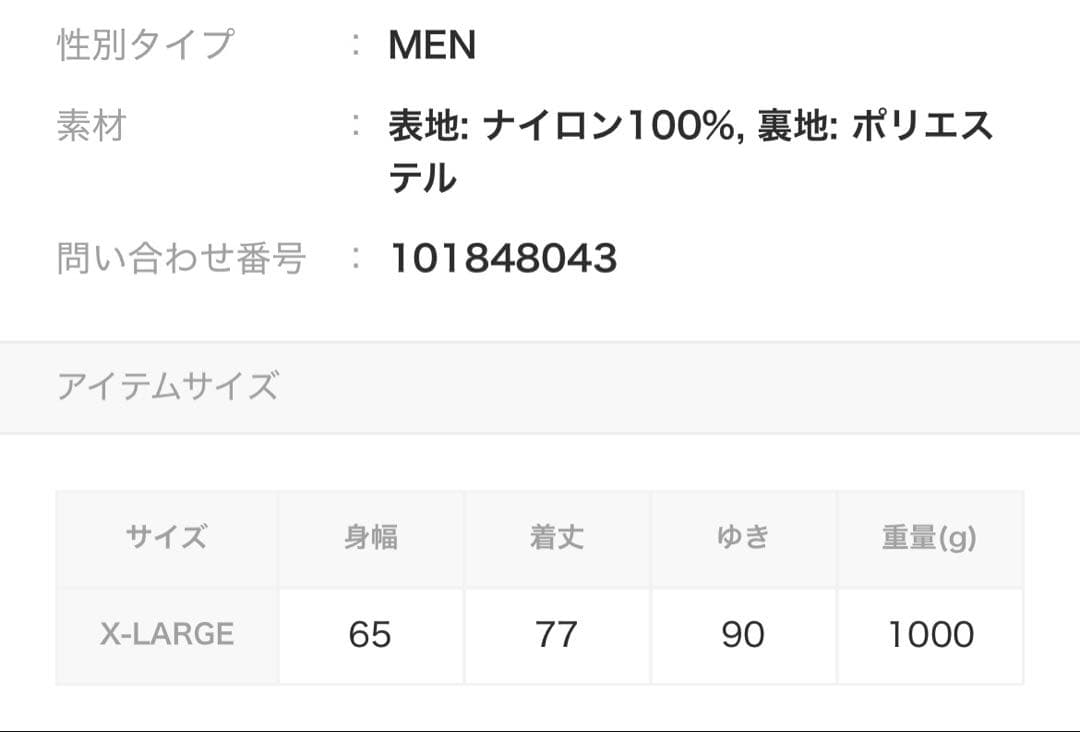Screen dimensions: 1080x732
Task: Click the アイテムサイズ section header
Action: click(167, 386)
